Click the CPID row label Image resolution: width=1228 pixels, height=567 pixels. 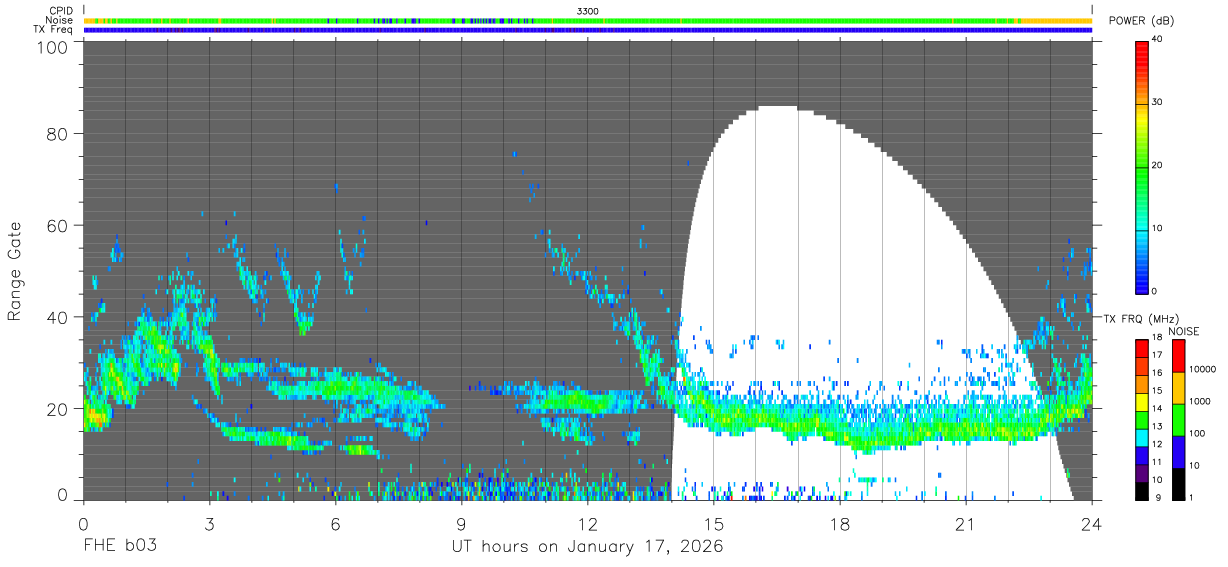point(60,10)
